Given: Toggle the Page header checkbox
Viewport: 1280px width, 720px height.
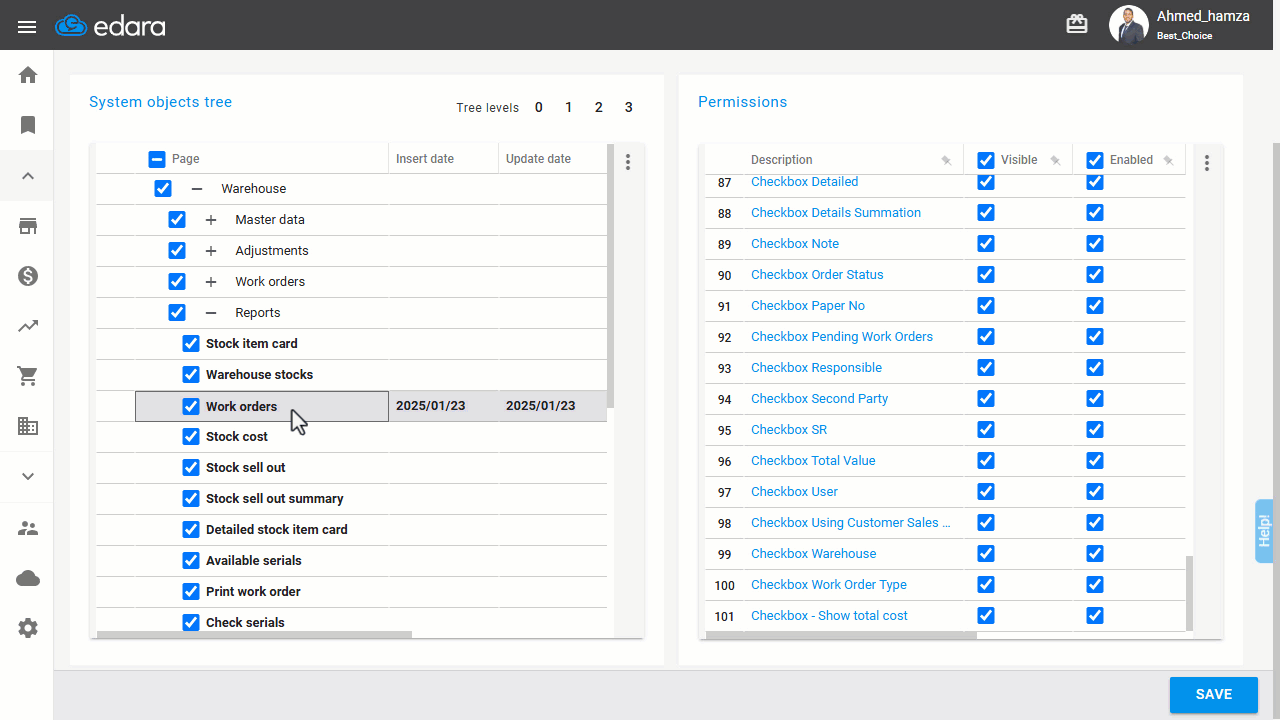Looking at the screenshot, I should coord(157,159).
